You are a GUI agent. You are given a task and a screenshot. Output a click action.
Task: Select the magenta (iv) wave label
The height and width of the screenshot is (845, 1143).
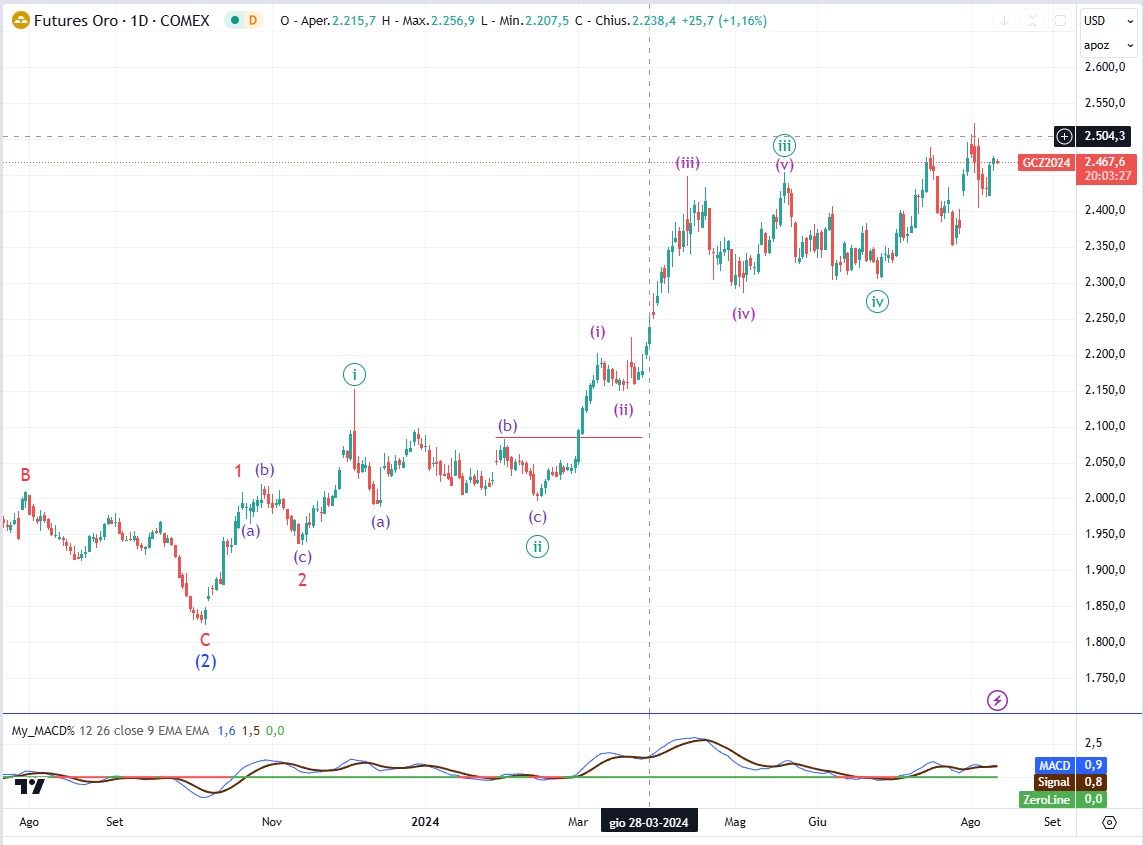point(744,314)
